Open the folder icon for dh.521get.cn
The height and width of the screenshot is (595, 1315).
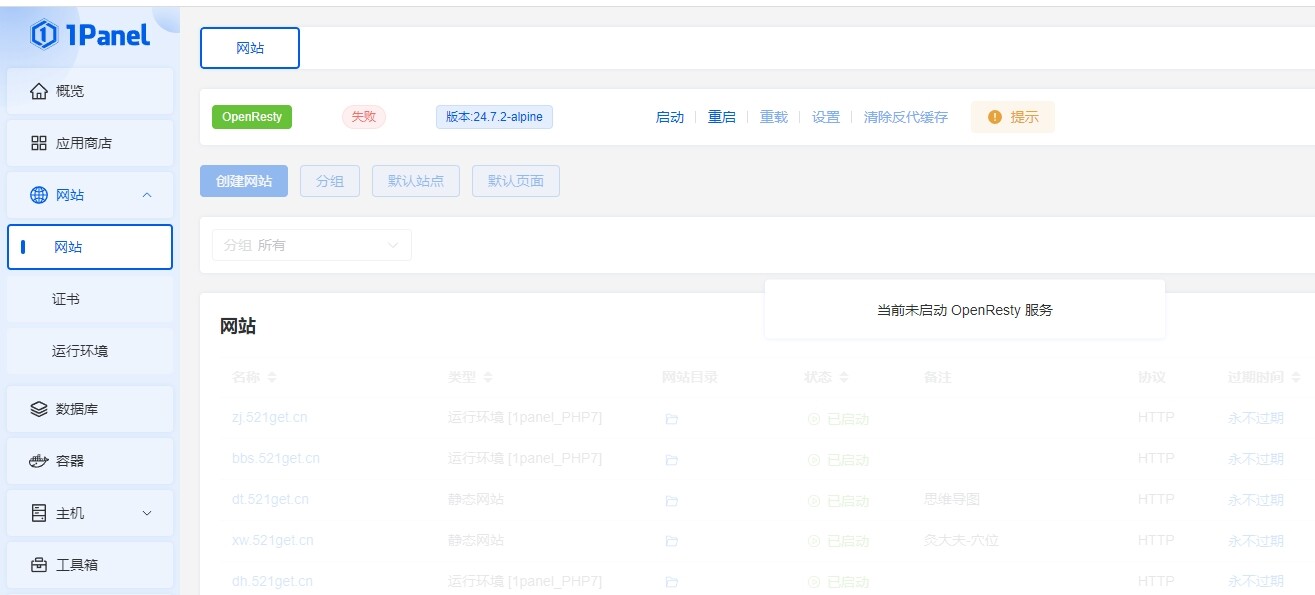pyautogui.click(x=672, y=582)
